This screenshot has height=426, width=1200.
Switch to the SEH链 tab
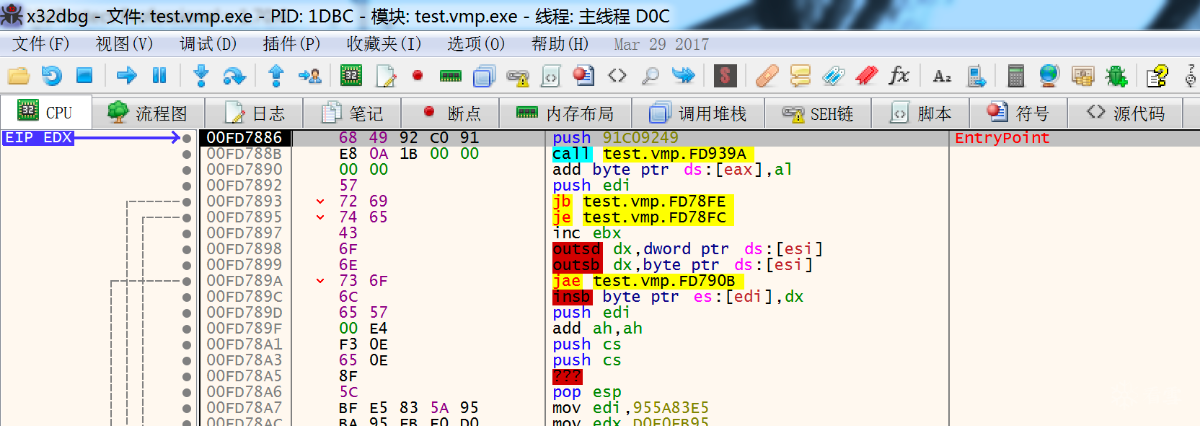pos(818,112)
